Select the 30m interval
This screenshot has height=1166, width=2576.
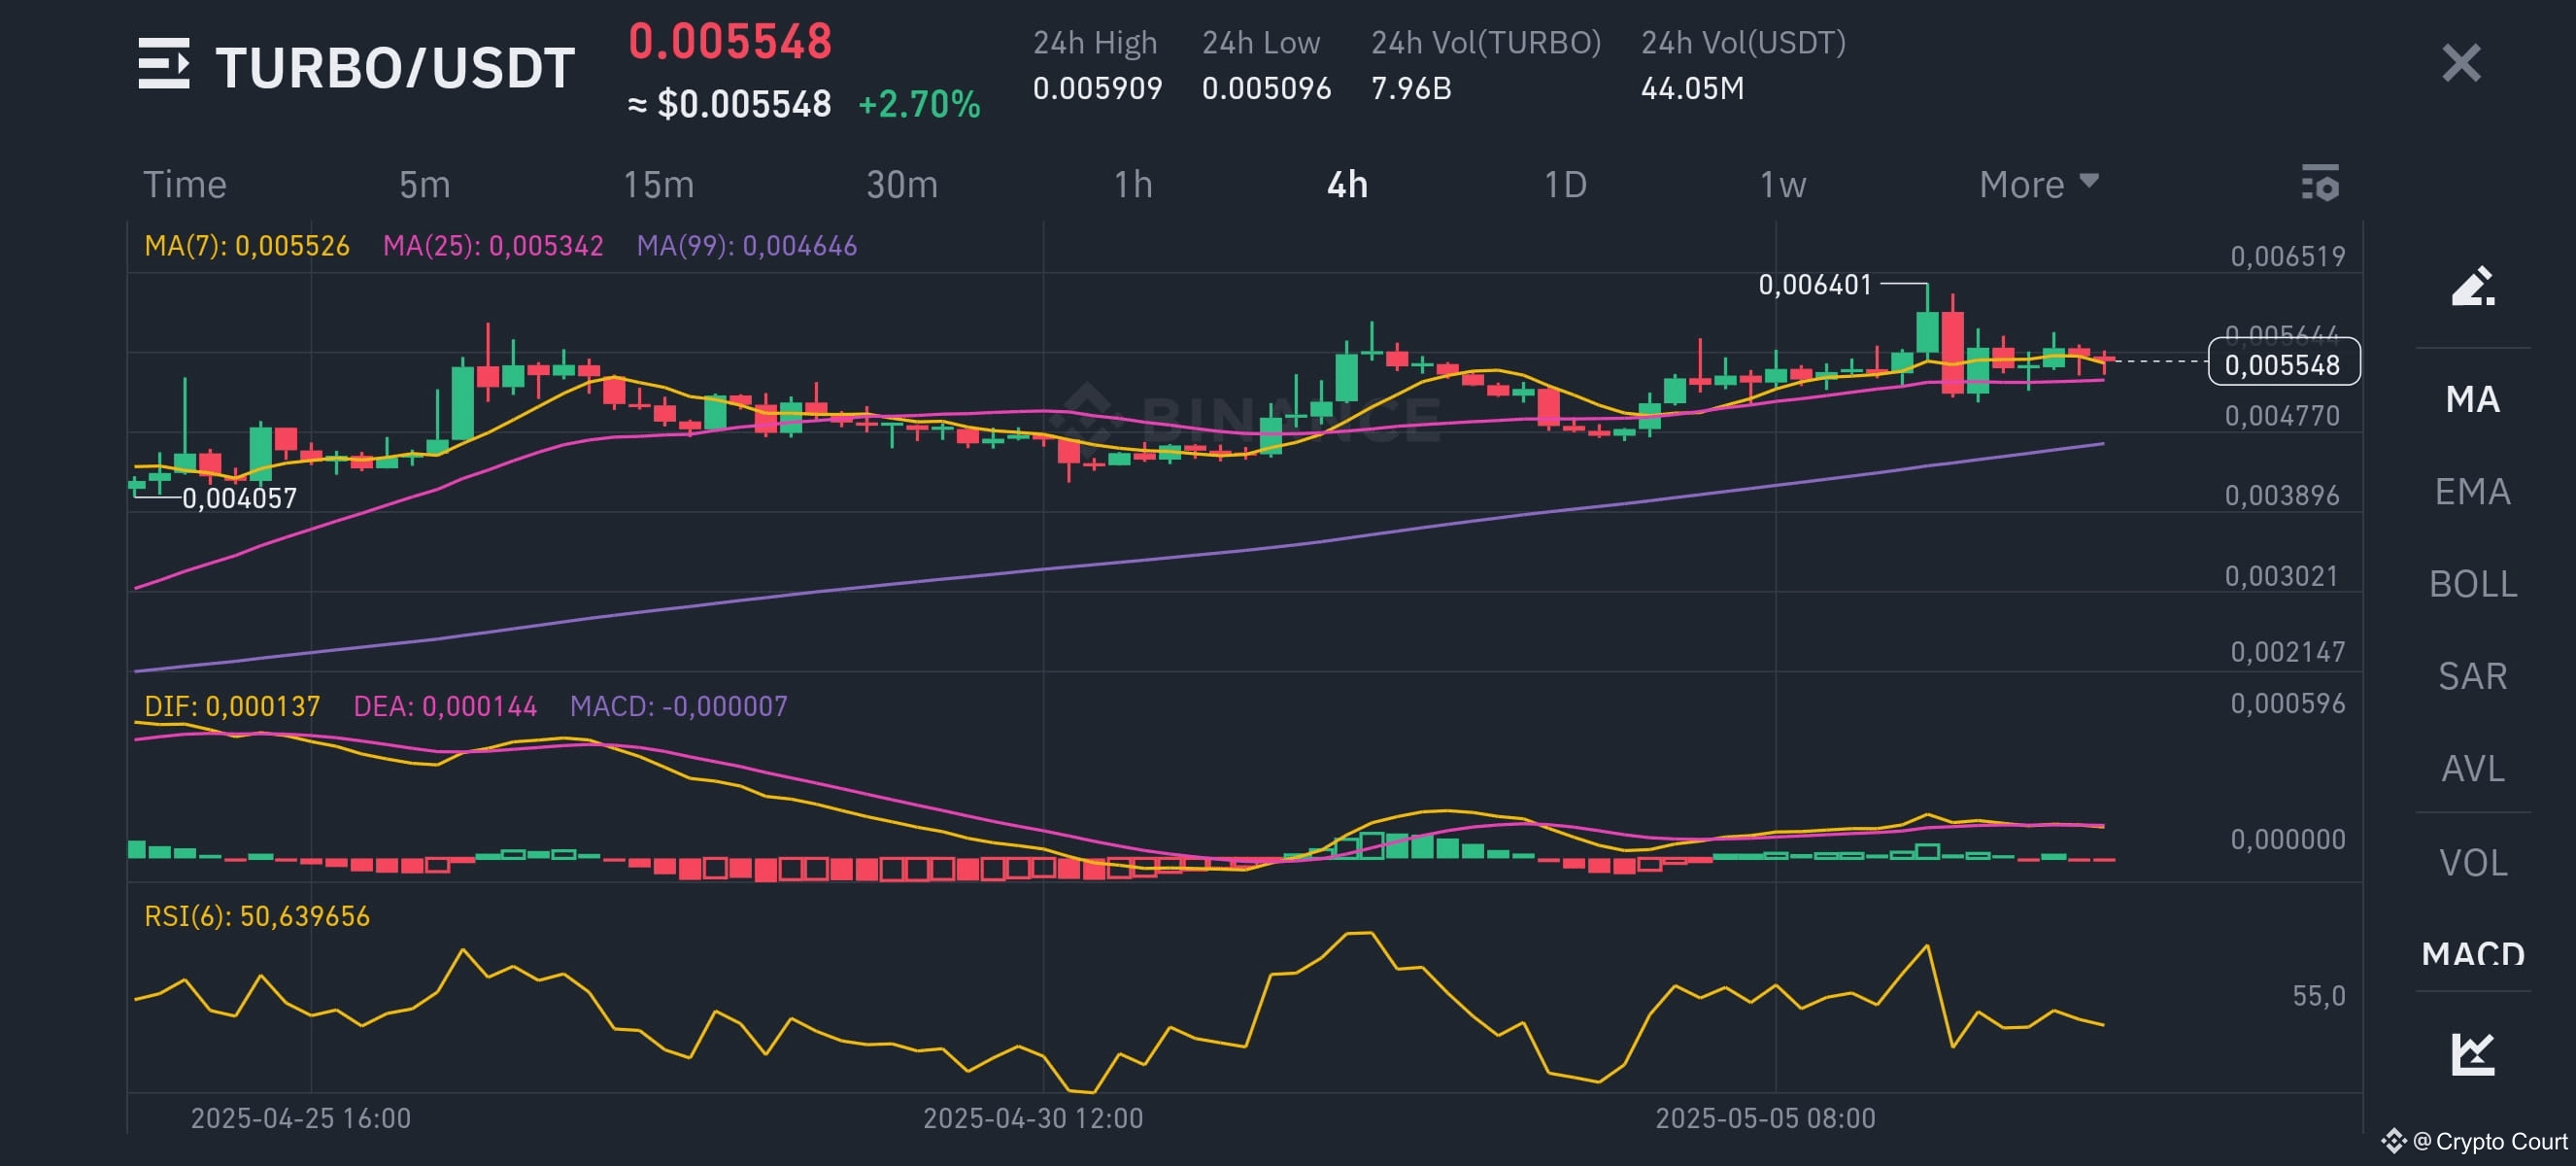click(x=901, y=185)
